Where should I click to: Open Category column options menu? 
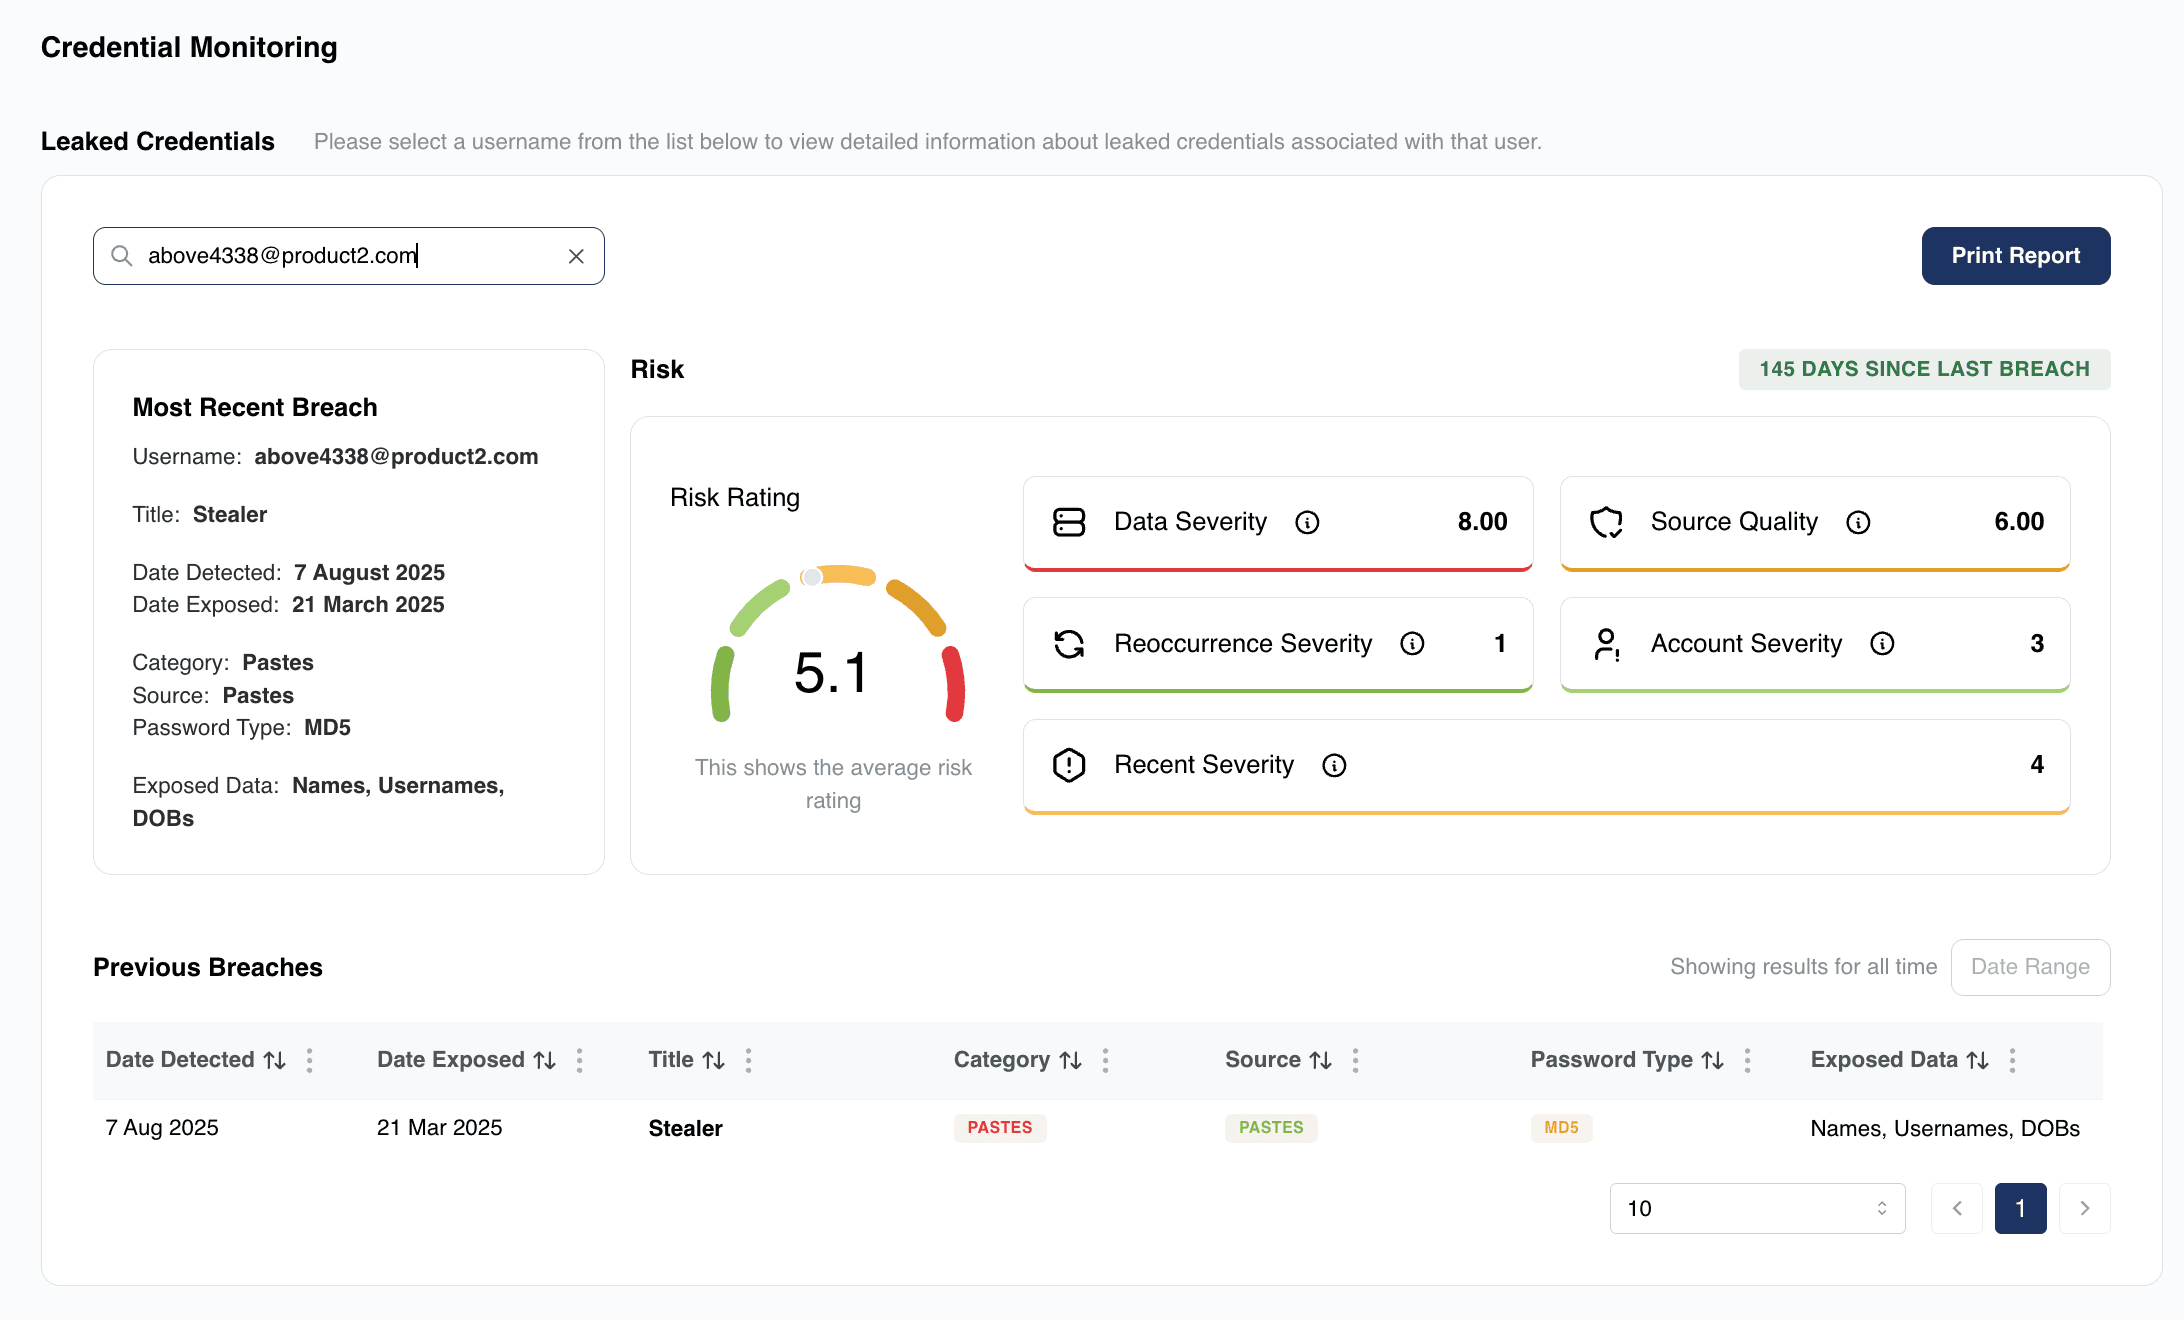[x=1106, y=1060]
